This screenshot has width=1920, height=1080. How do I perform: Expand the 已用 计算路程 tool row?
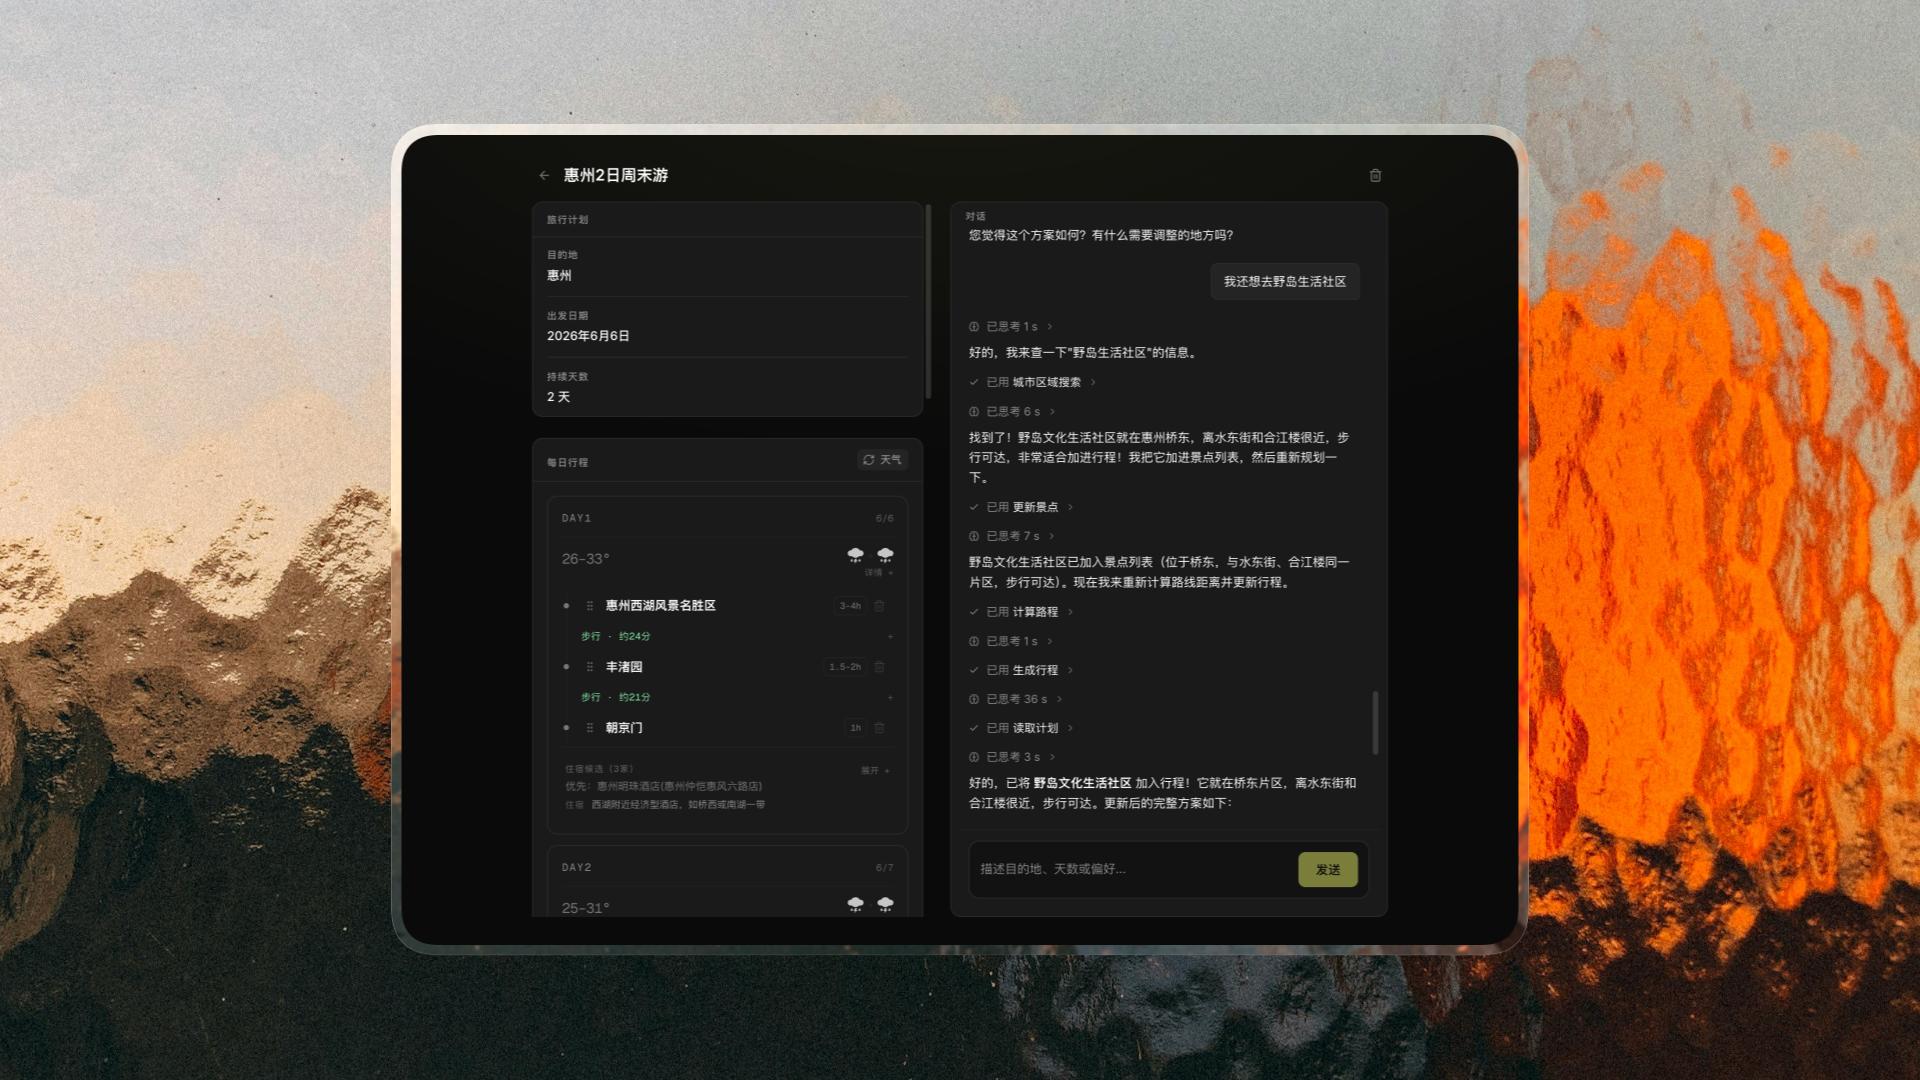[1021, 612]
